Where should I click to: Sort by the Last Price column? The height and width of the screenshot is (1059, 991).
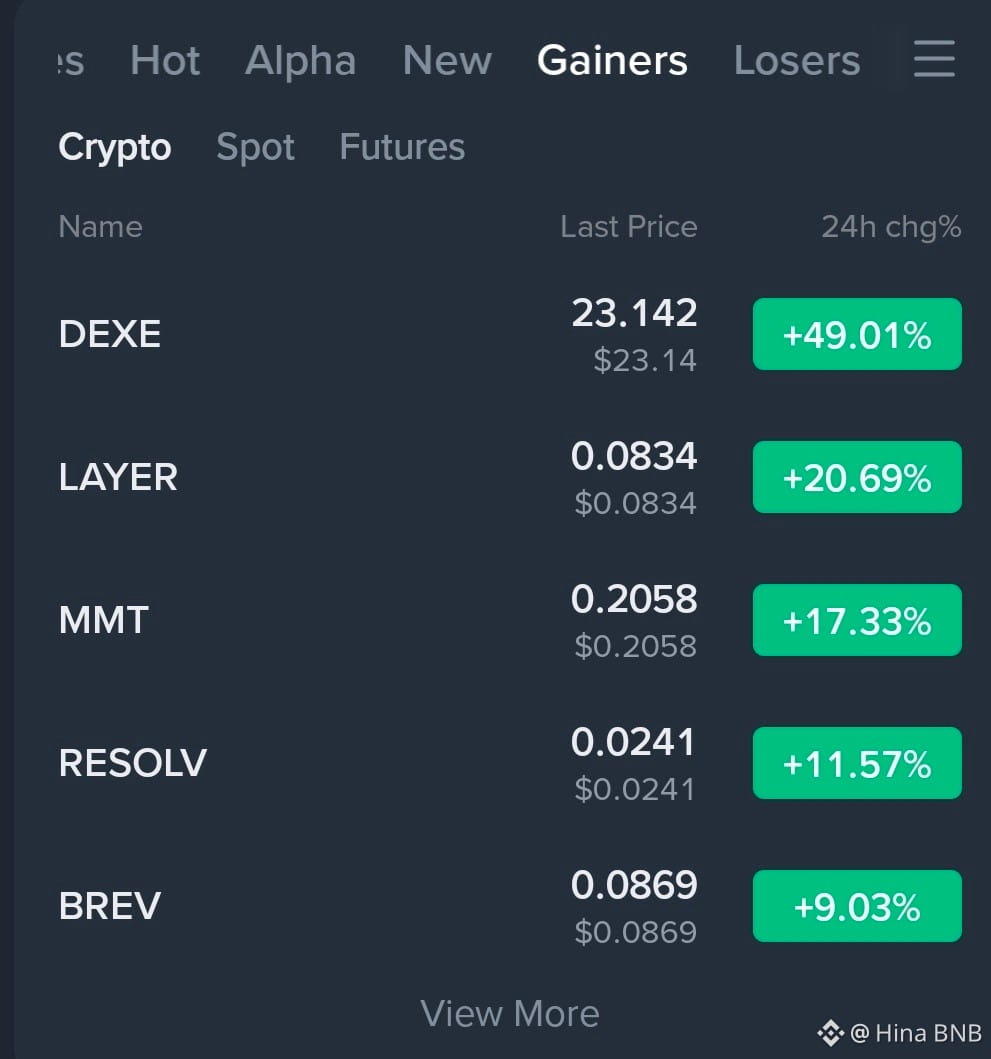point(629,226)
